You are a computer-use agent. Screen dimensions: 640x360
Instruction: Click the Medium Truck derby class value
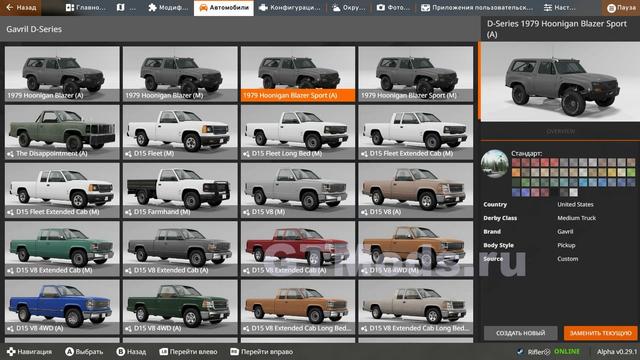tap(576, 218)
